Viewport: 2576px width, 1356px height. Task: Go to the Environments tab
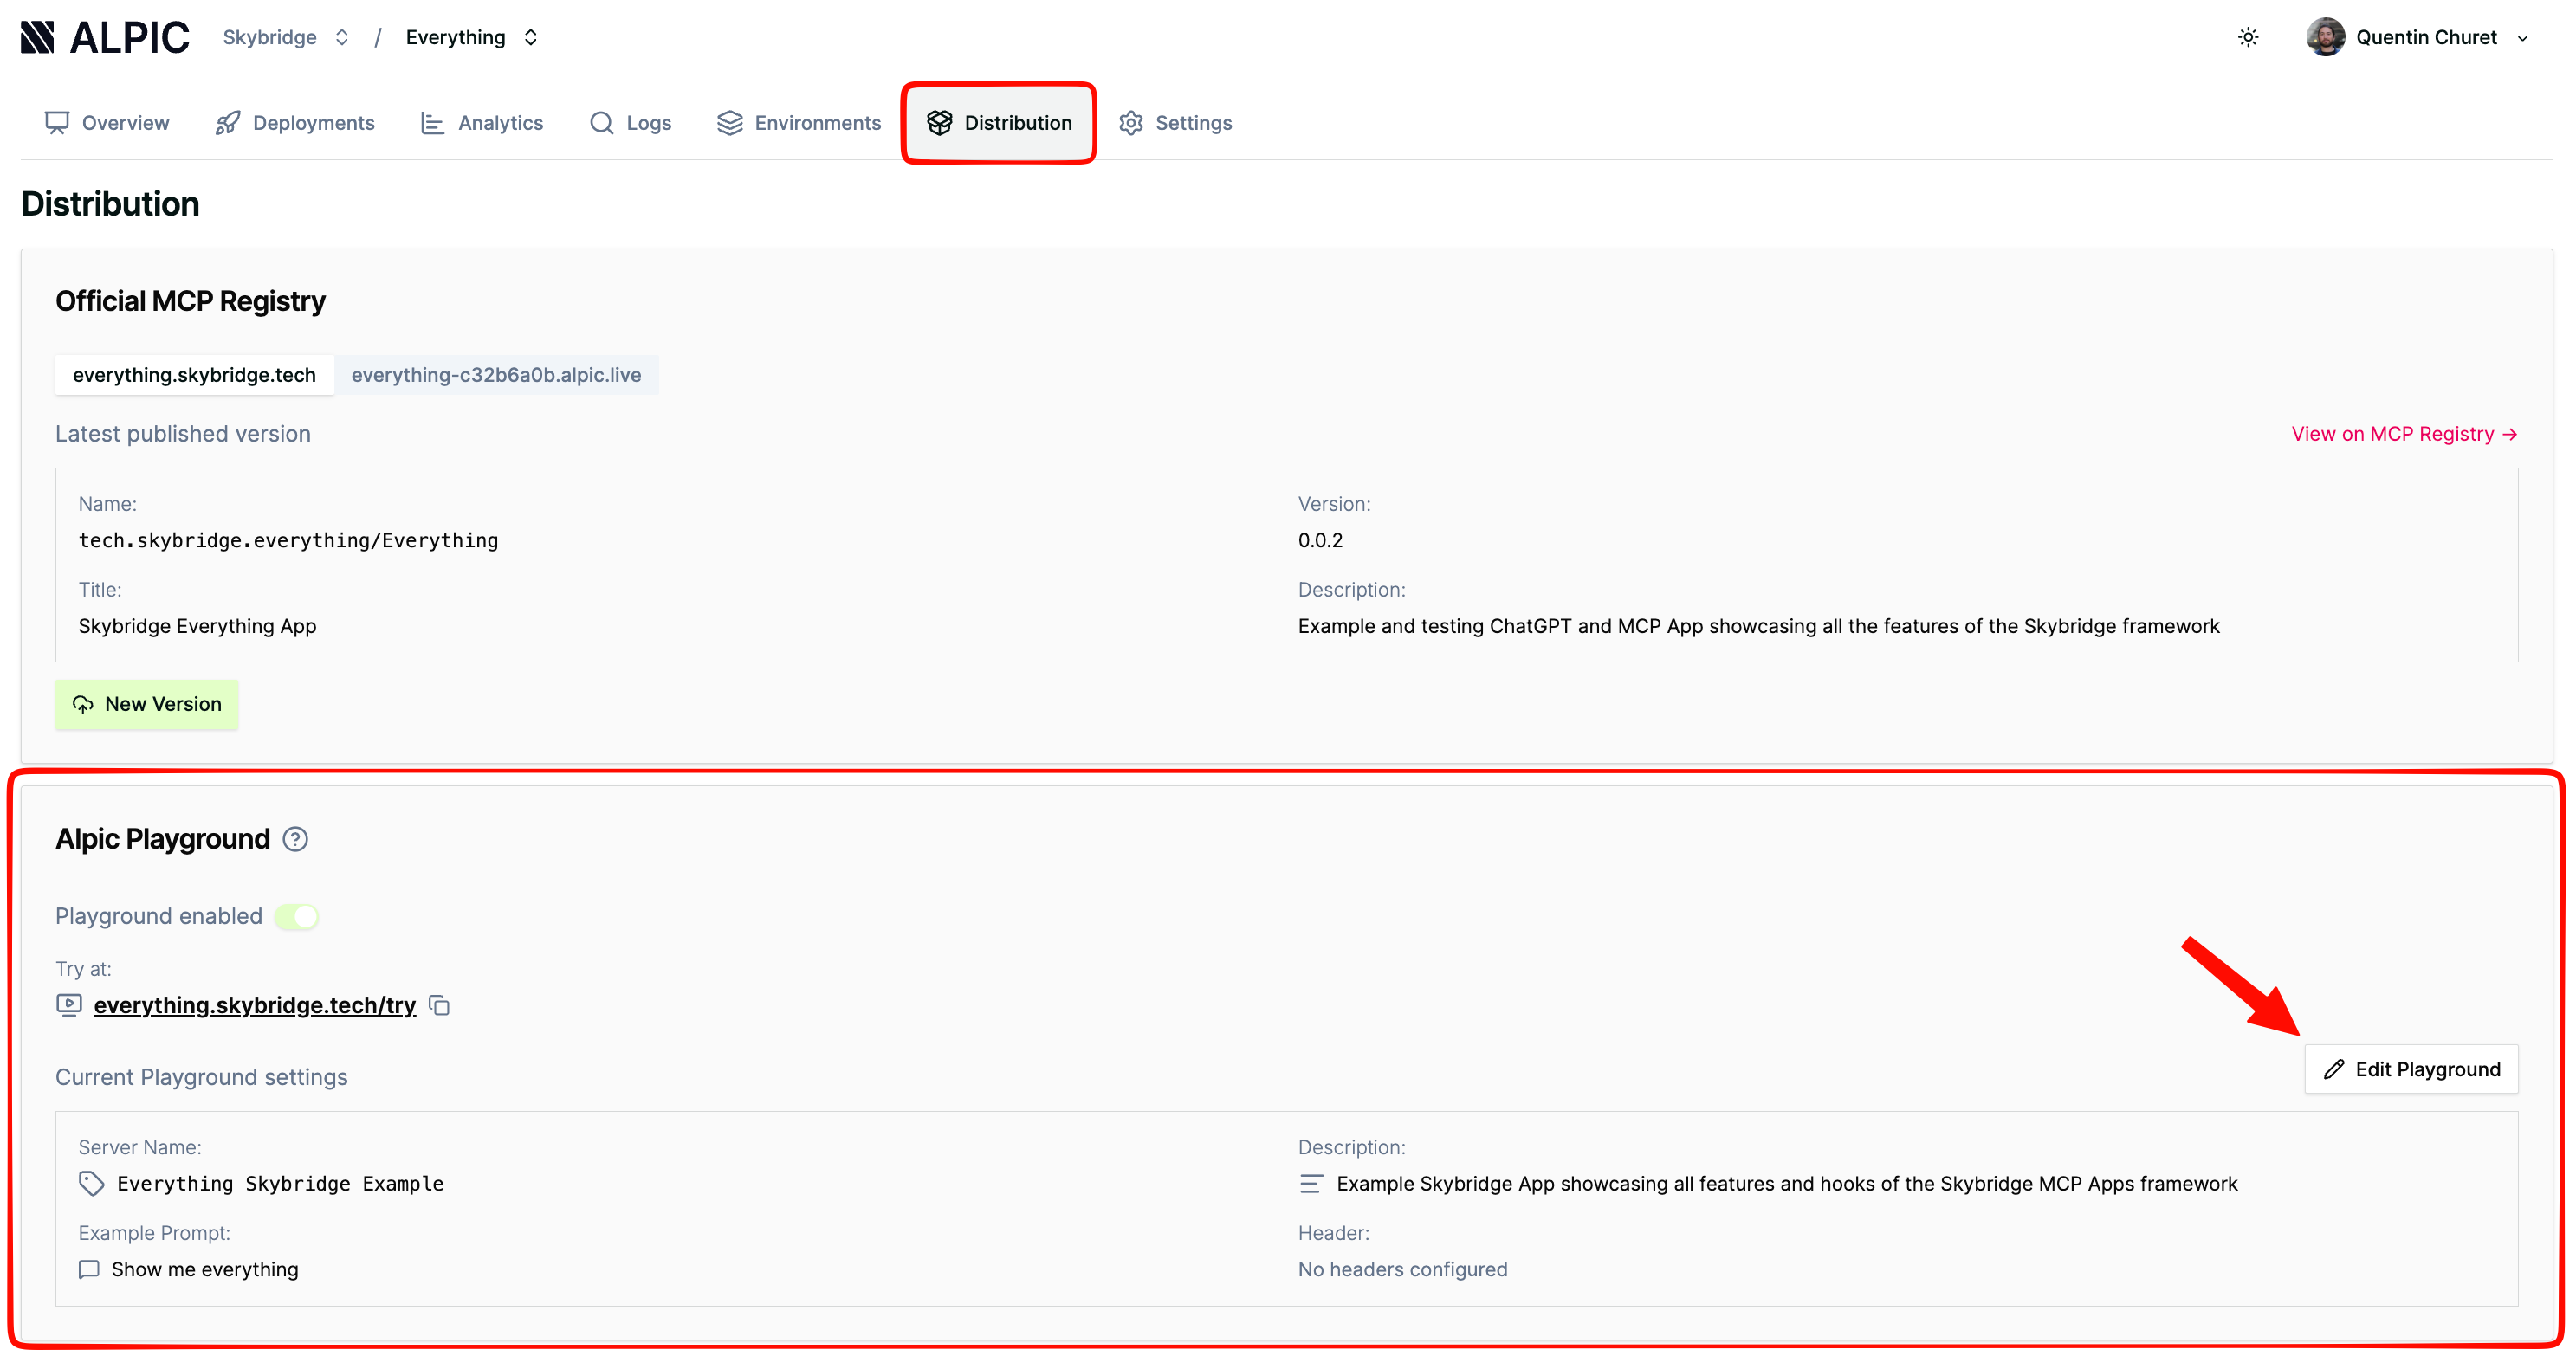(x=799, y=123)
